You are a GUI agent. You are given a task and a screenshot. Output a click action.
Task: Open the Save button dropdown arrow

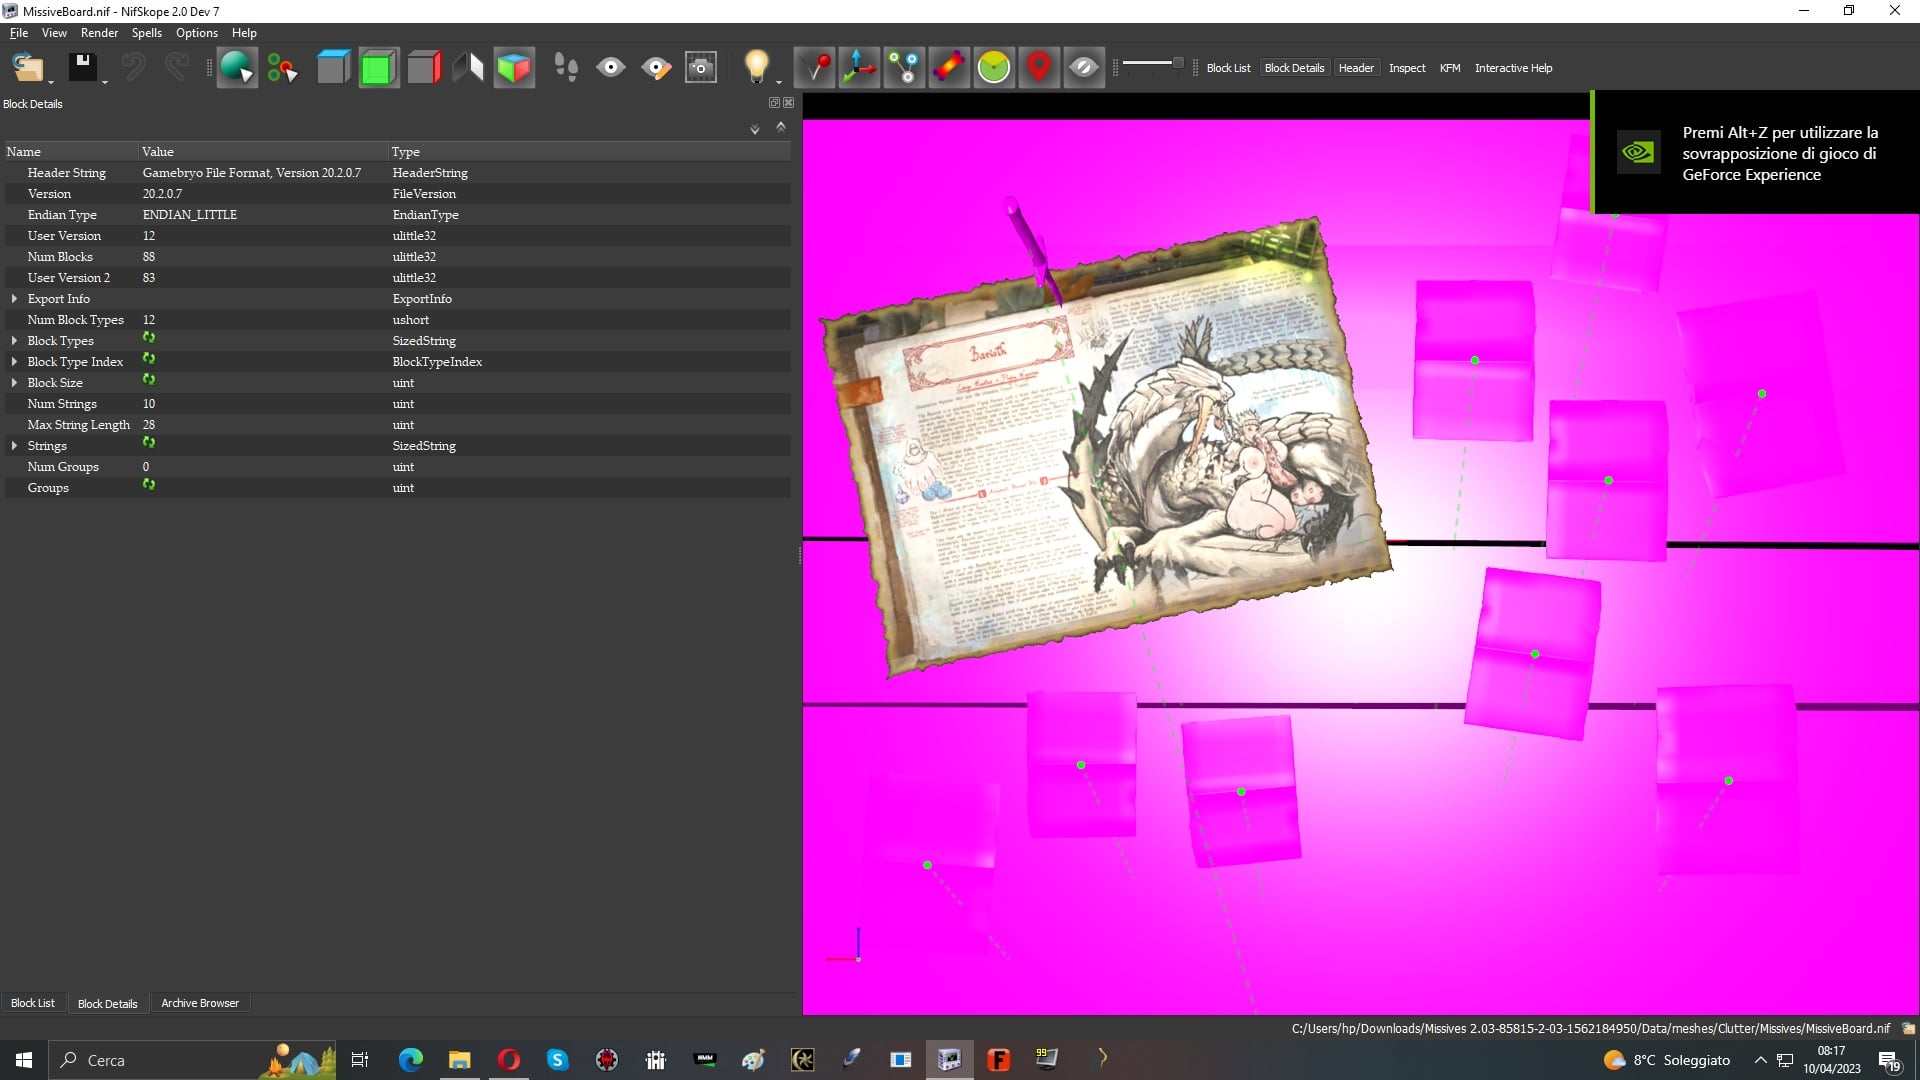[x=105, y=82]
